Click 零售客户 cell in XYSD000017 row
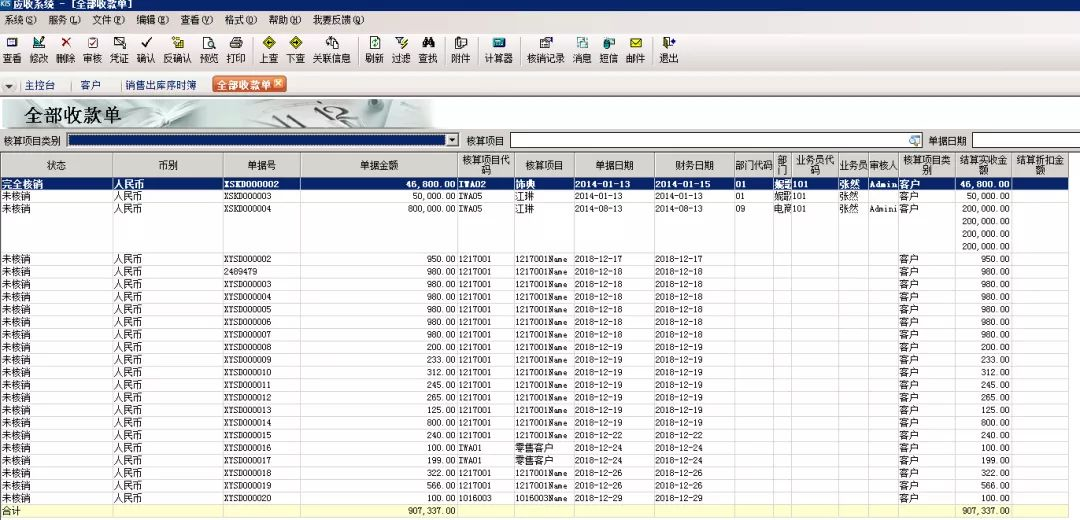The width and height of the screenshot is (1080, 520). pos(544,459)
